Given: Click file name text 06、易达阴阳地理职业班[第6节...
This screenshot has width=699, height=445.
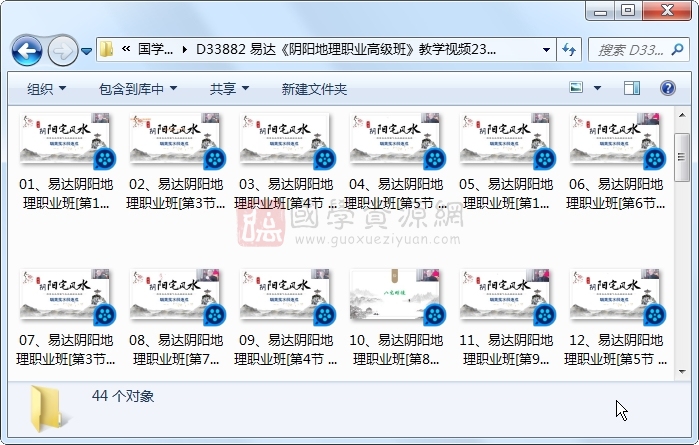Looking at the screenshot, I should point(616,194).
